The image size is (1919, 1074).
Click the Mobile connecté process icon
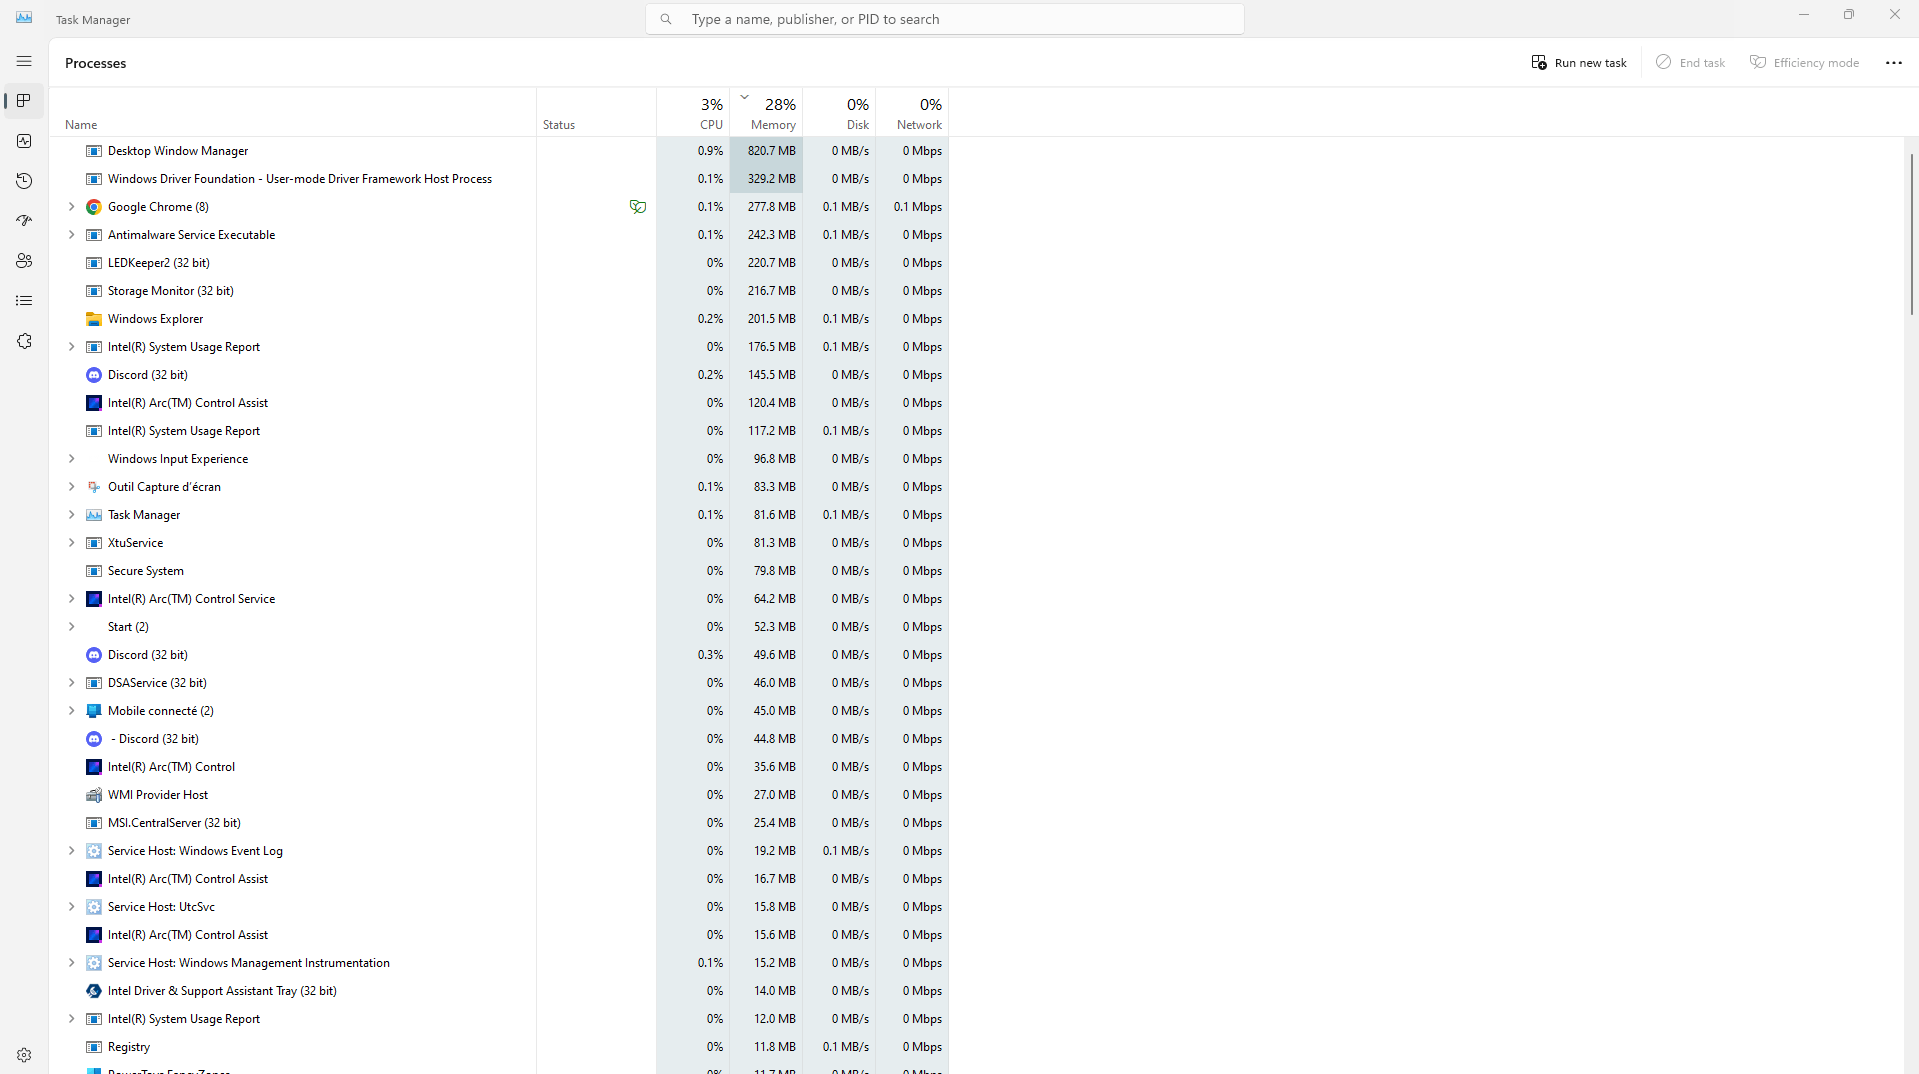[x=94, y=711]
